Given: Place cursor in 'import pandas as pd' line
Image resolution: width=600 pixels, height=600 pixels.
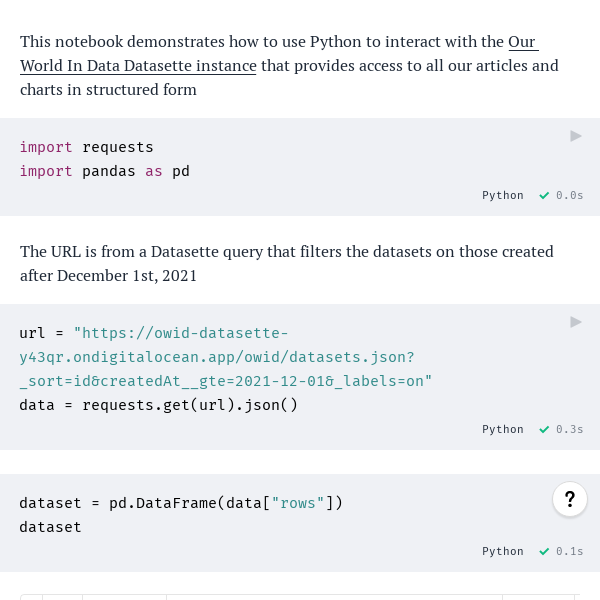Looking at the screenshot, I should [x=104, y=171].
